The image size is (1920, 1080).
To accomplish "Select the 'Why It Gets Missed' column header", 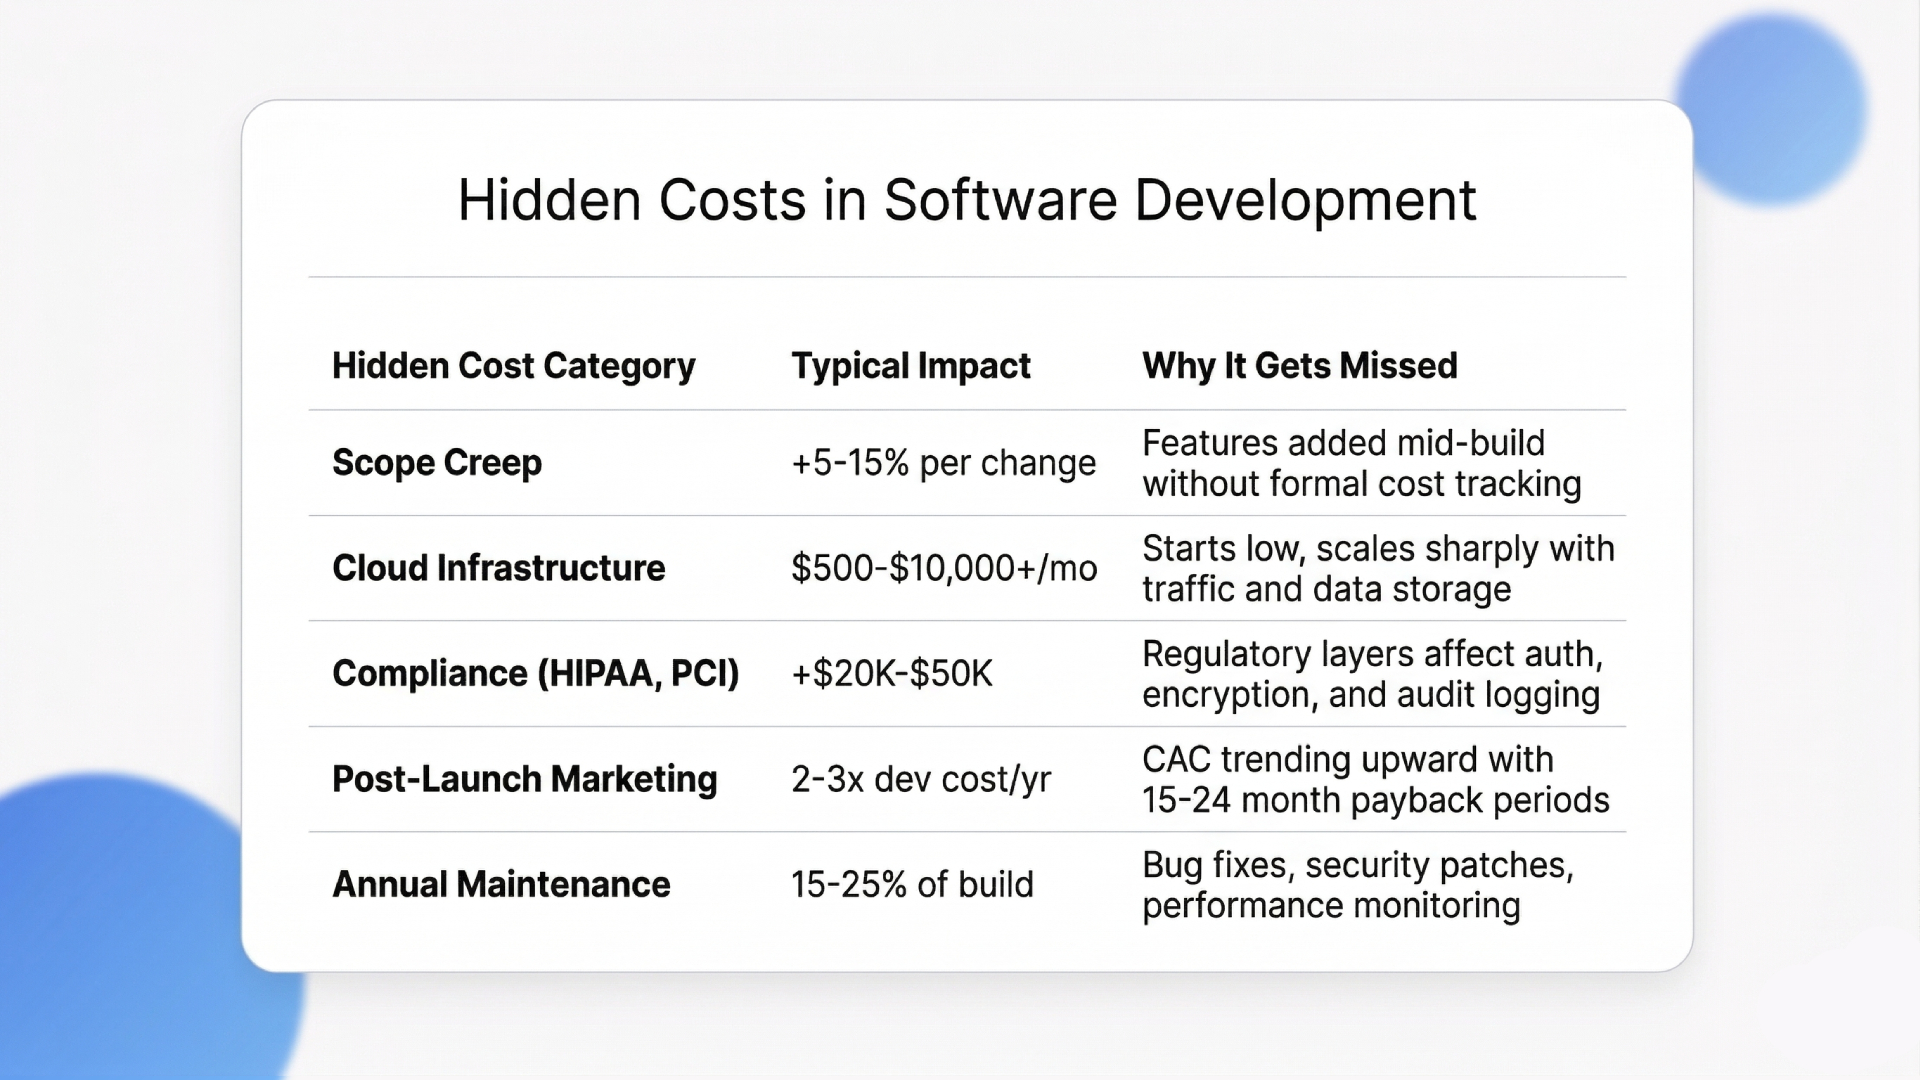I will click(1300, 366).
